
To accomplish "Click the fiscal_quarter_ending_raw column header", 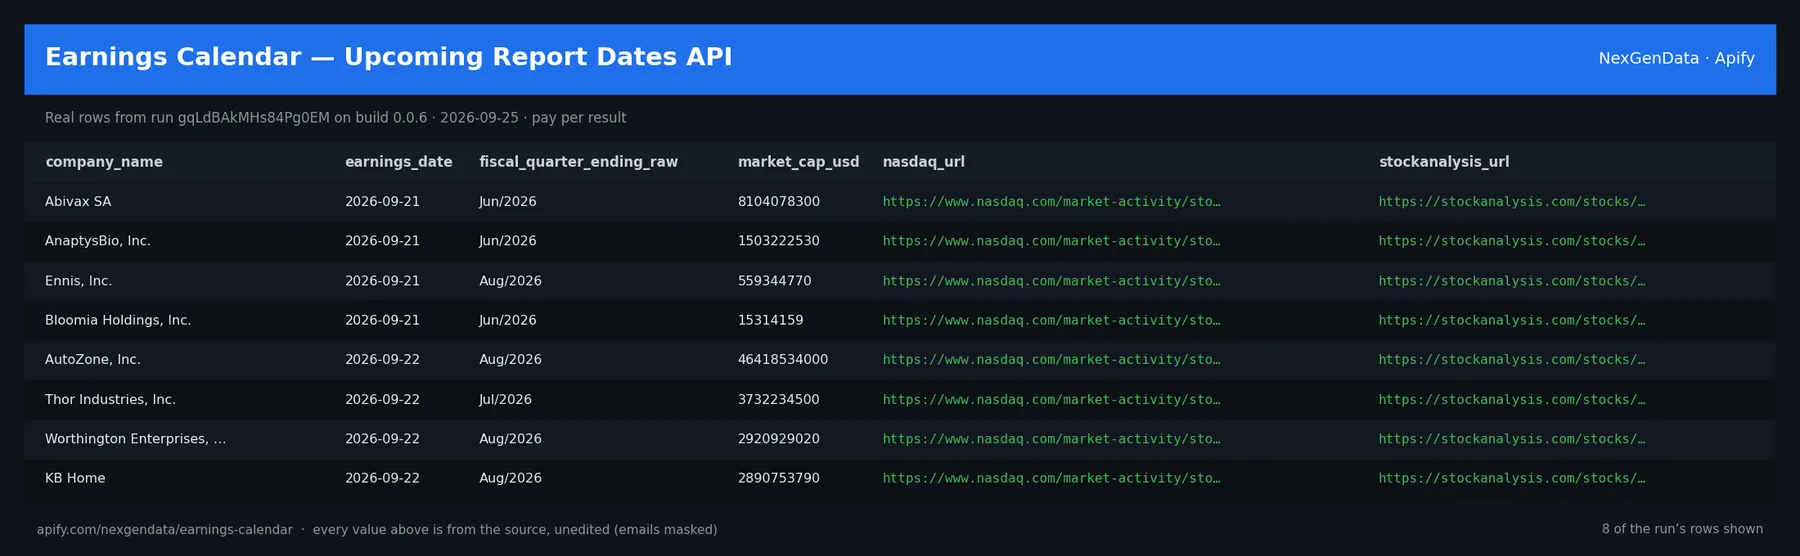I will tap(578, 162).
